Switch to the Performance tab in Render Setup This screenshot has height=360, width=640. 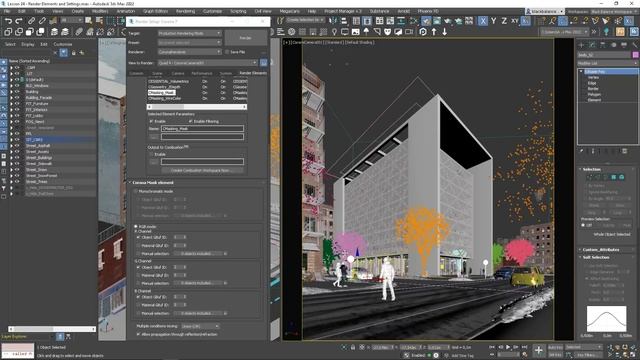click(x=202, y=73)
